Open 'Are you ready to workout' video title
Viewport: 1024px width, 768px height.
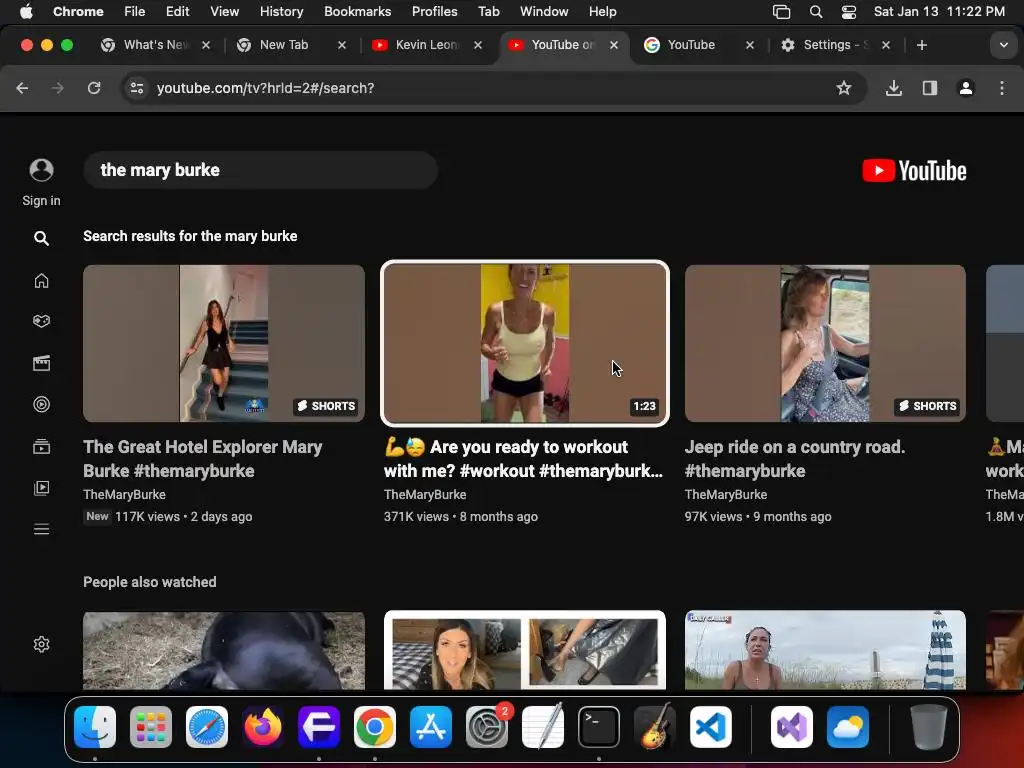pos(523,459)
